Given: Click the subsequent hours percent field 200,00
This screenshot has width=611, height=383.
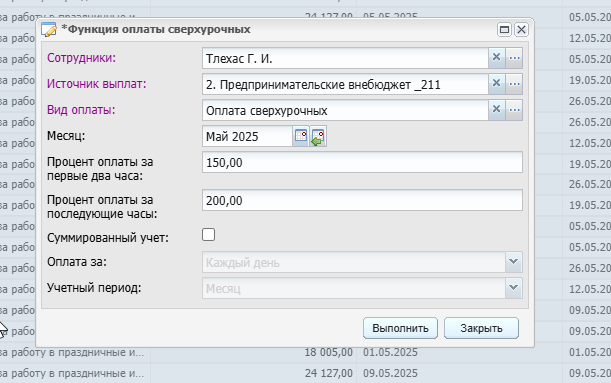Looking at the screenshot, I should point(362,200).
